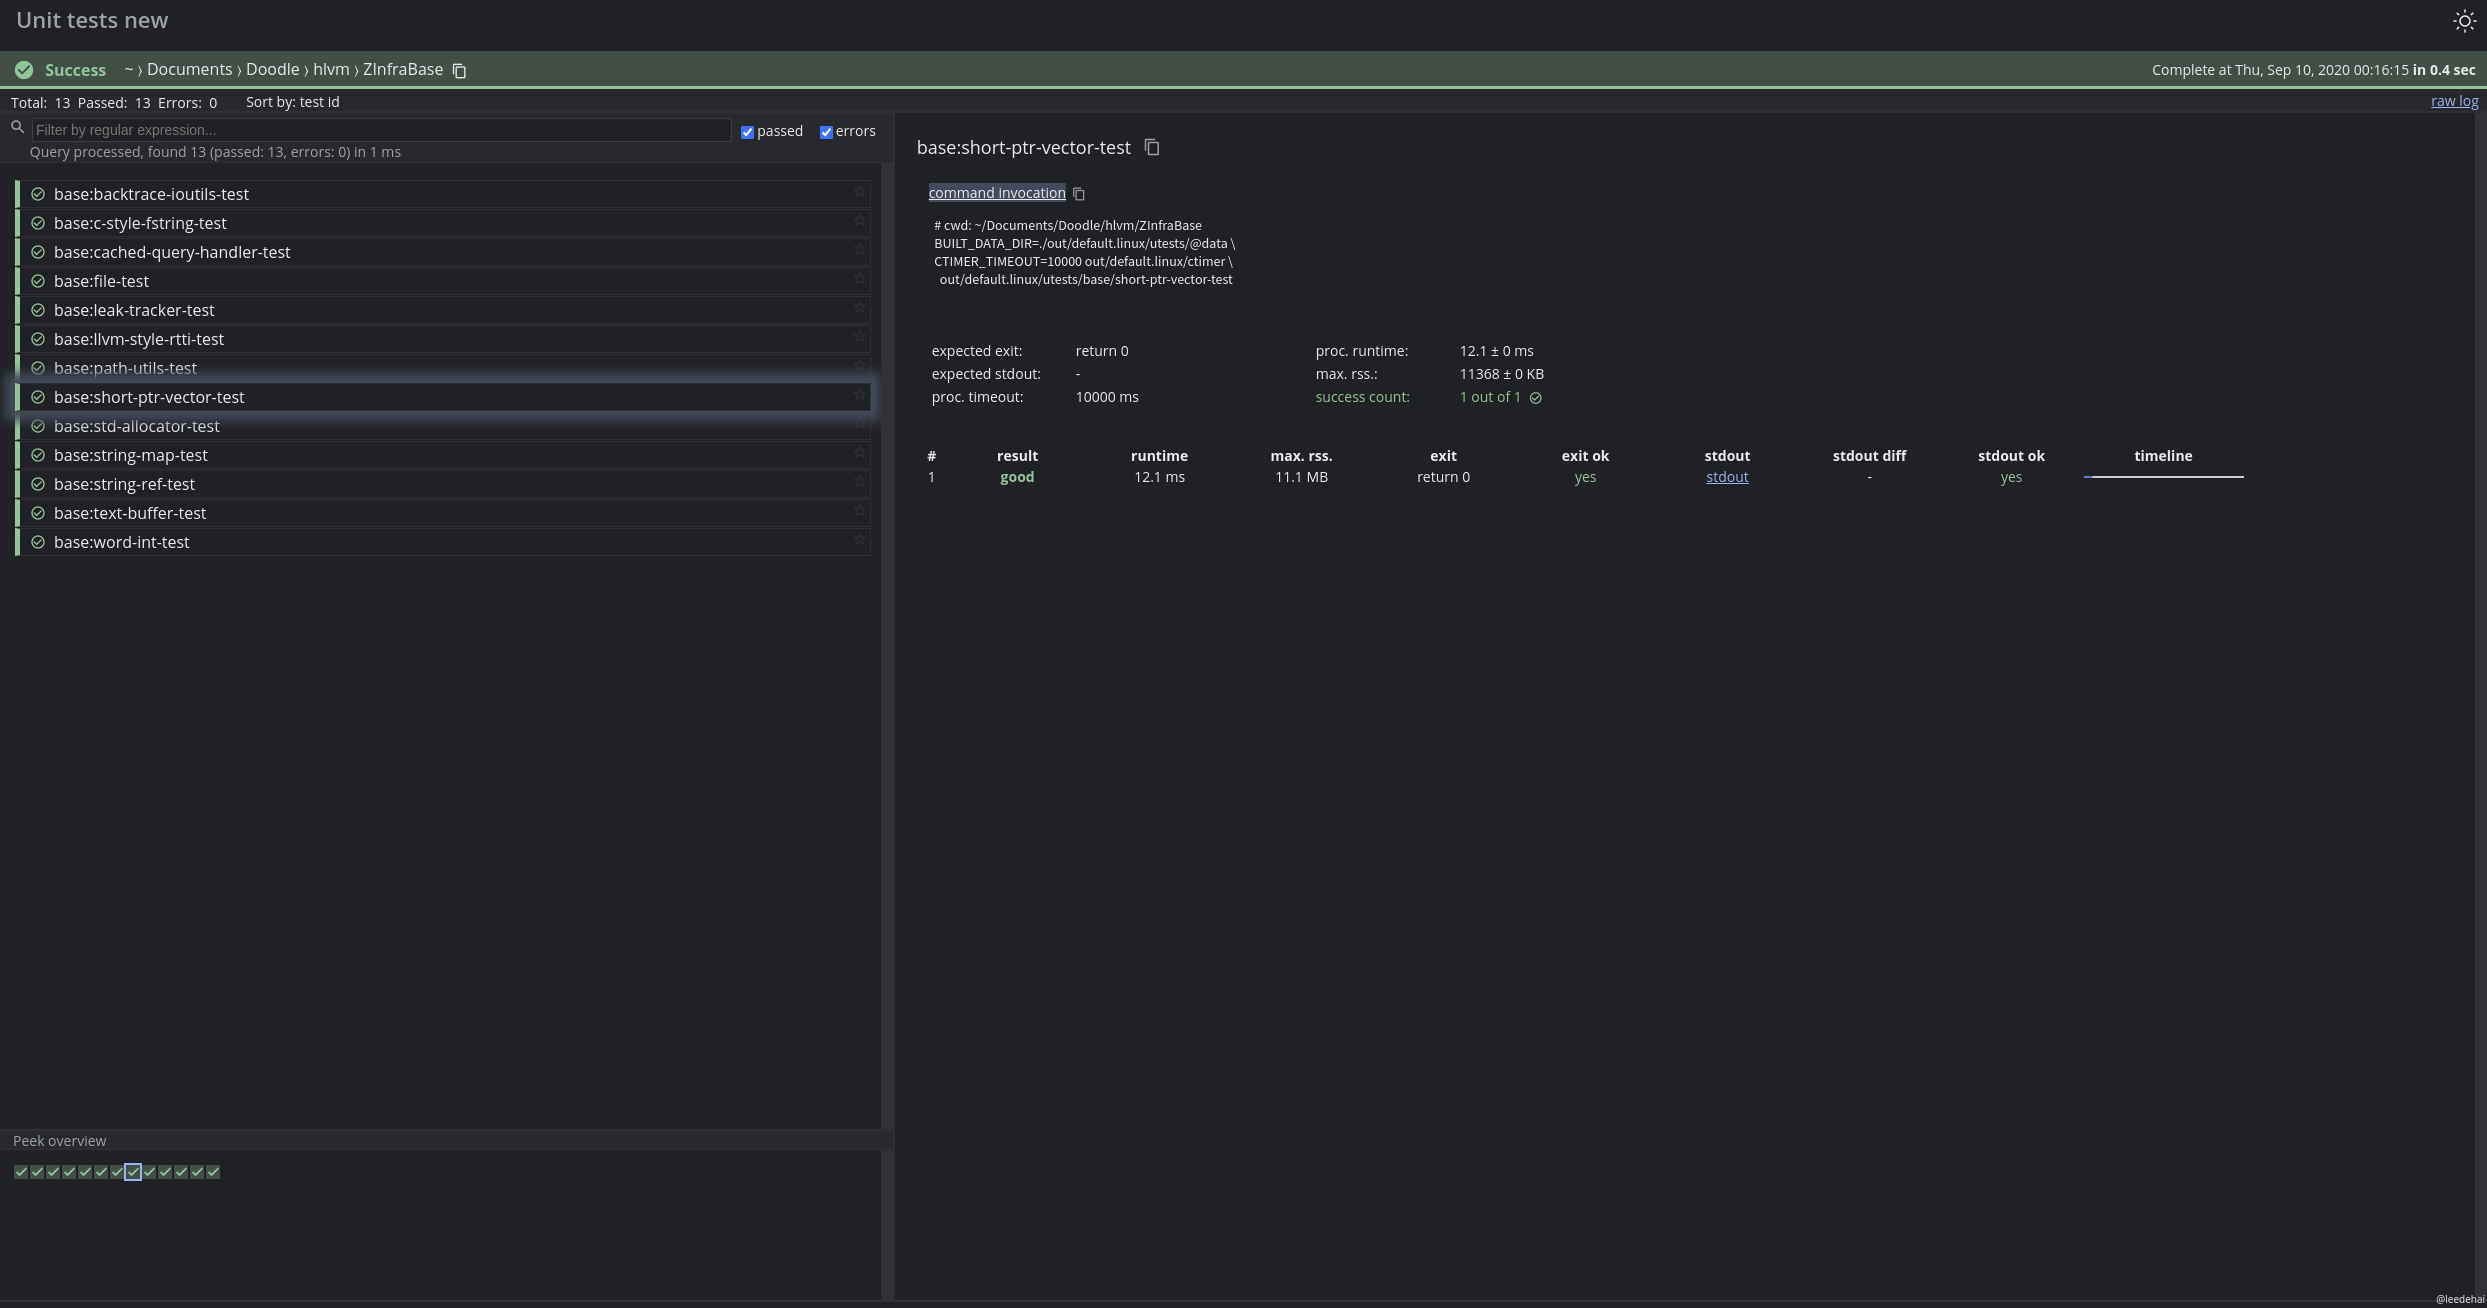Toggle favorite star on base:path-utils-test
The height and width of the screenshot is (1308, 2487).
coord(859,366)
